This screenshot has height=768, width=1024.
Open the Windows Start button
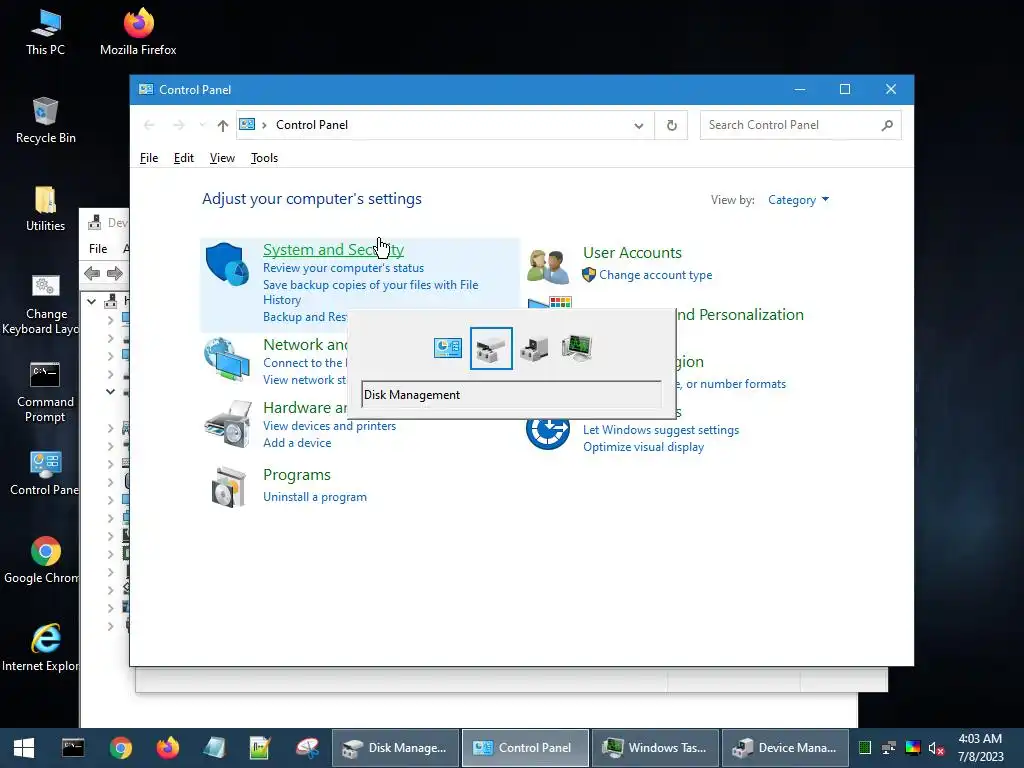24,748
